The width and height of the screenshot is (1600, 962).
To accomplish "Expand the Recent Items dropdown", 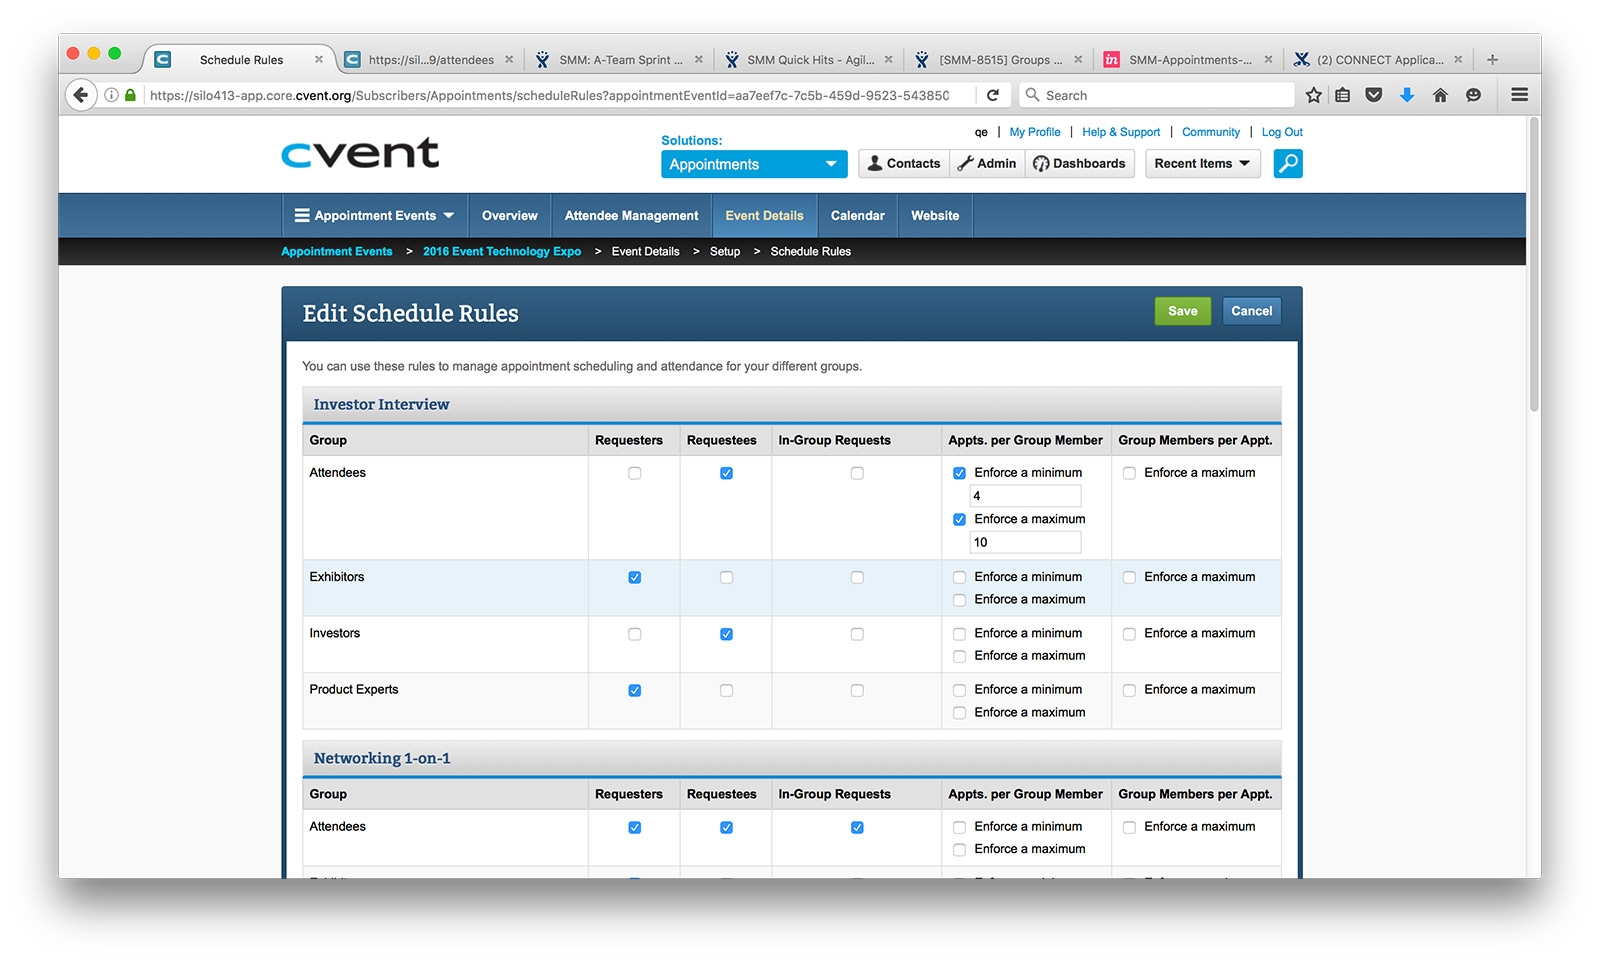I will coord(1201,164).
